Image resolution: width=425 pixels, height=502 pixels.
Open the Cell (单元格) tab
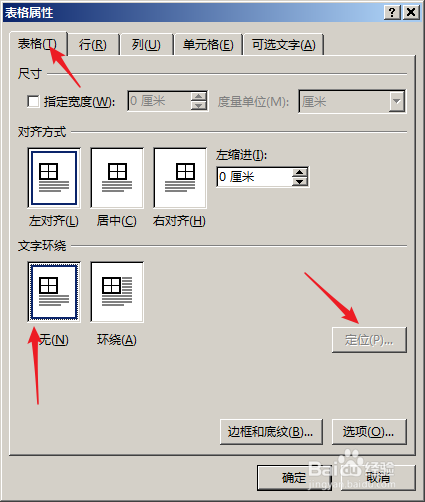pyautogui.click(x=208, y=44)
